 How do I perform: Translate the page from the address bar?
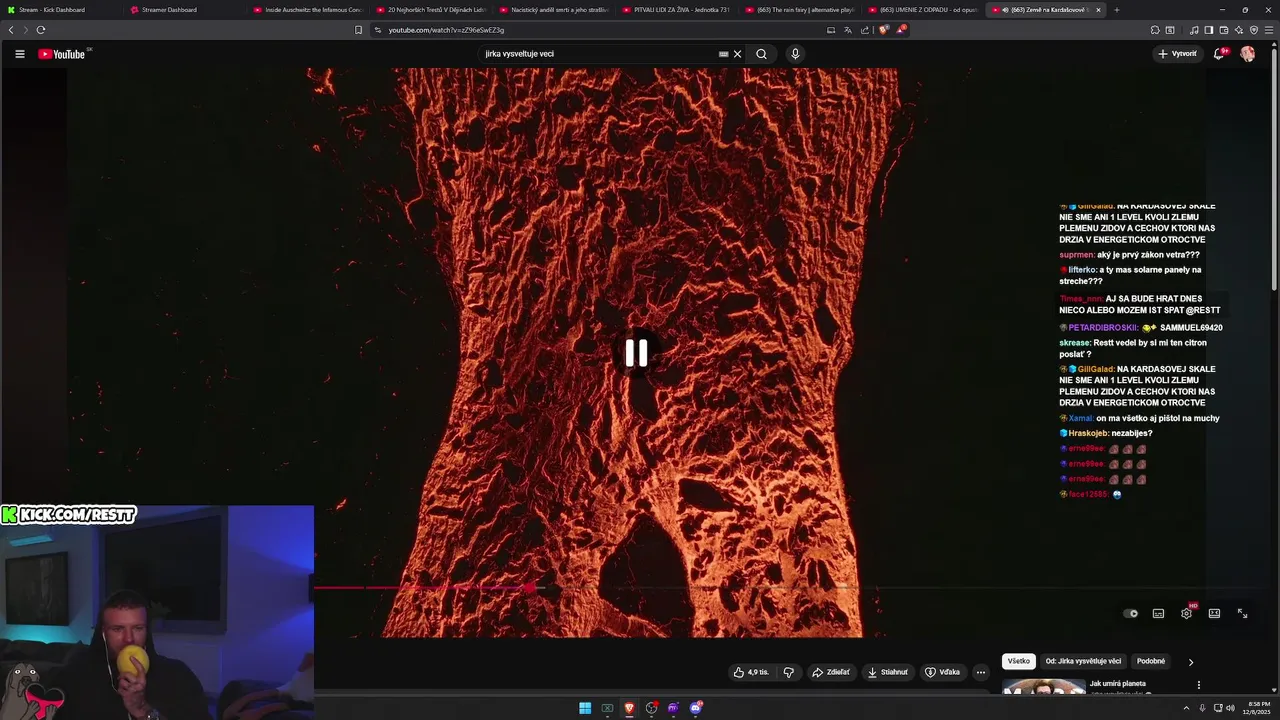click(x=847, y=30)
